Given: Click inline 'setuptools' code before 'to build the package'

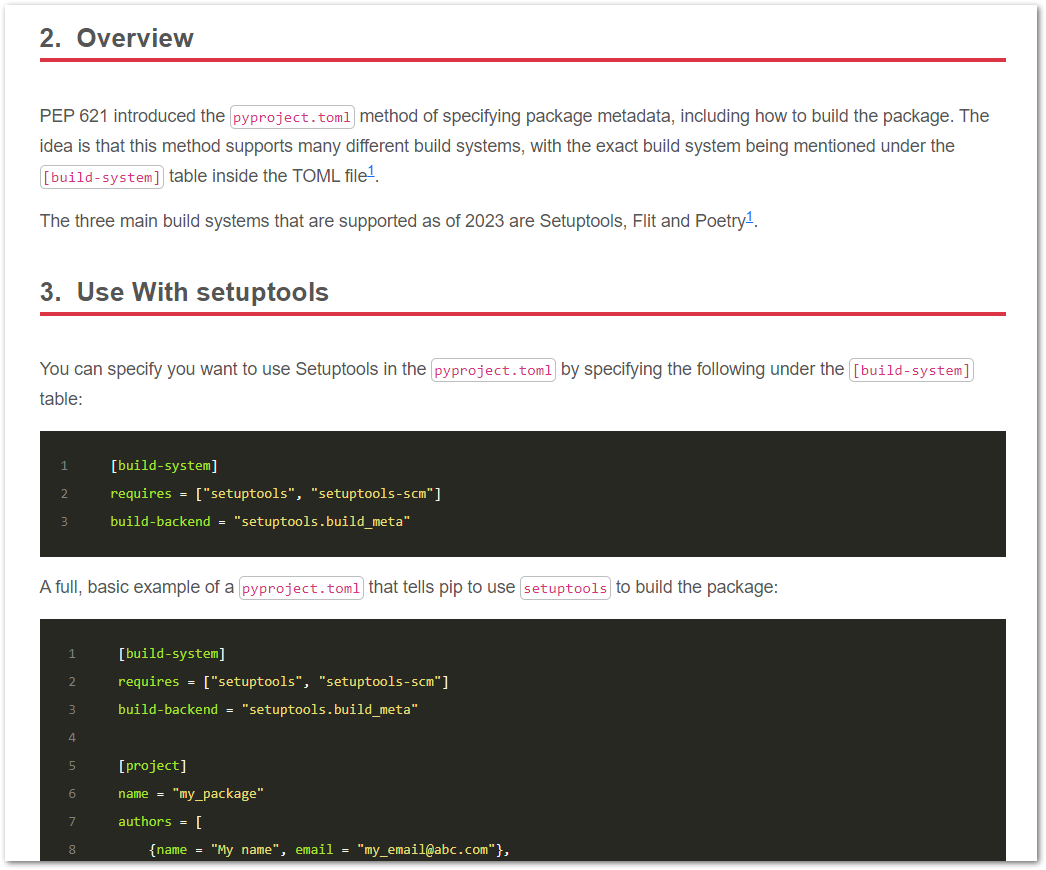Looking at the screenshot, I should [565, 588].
